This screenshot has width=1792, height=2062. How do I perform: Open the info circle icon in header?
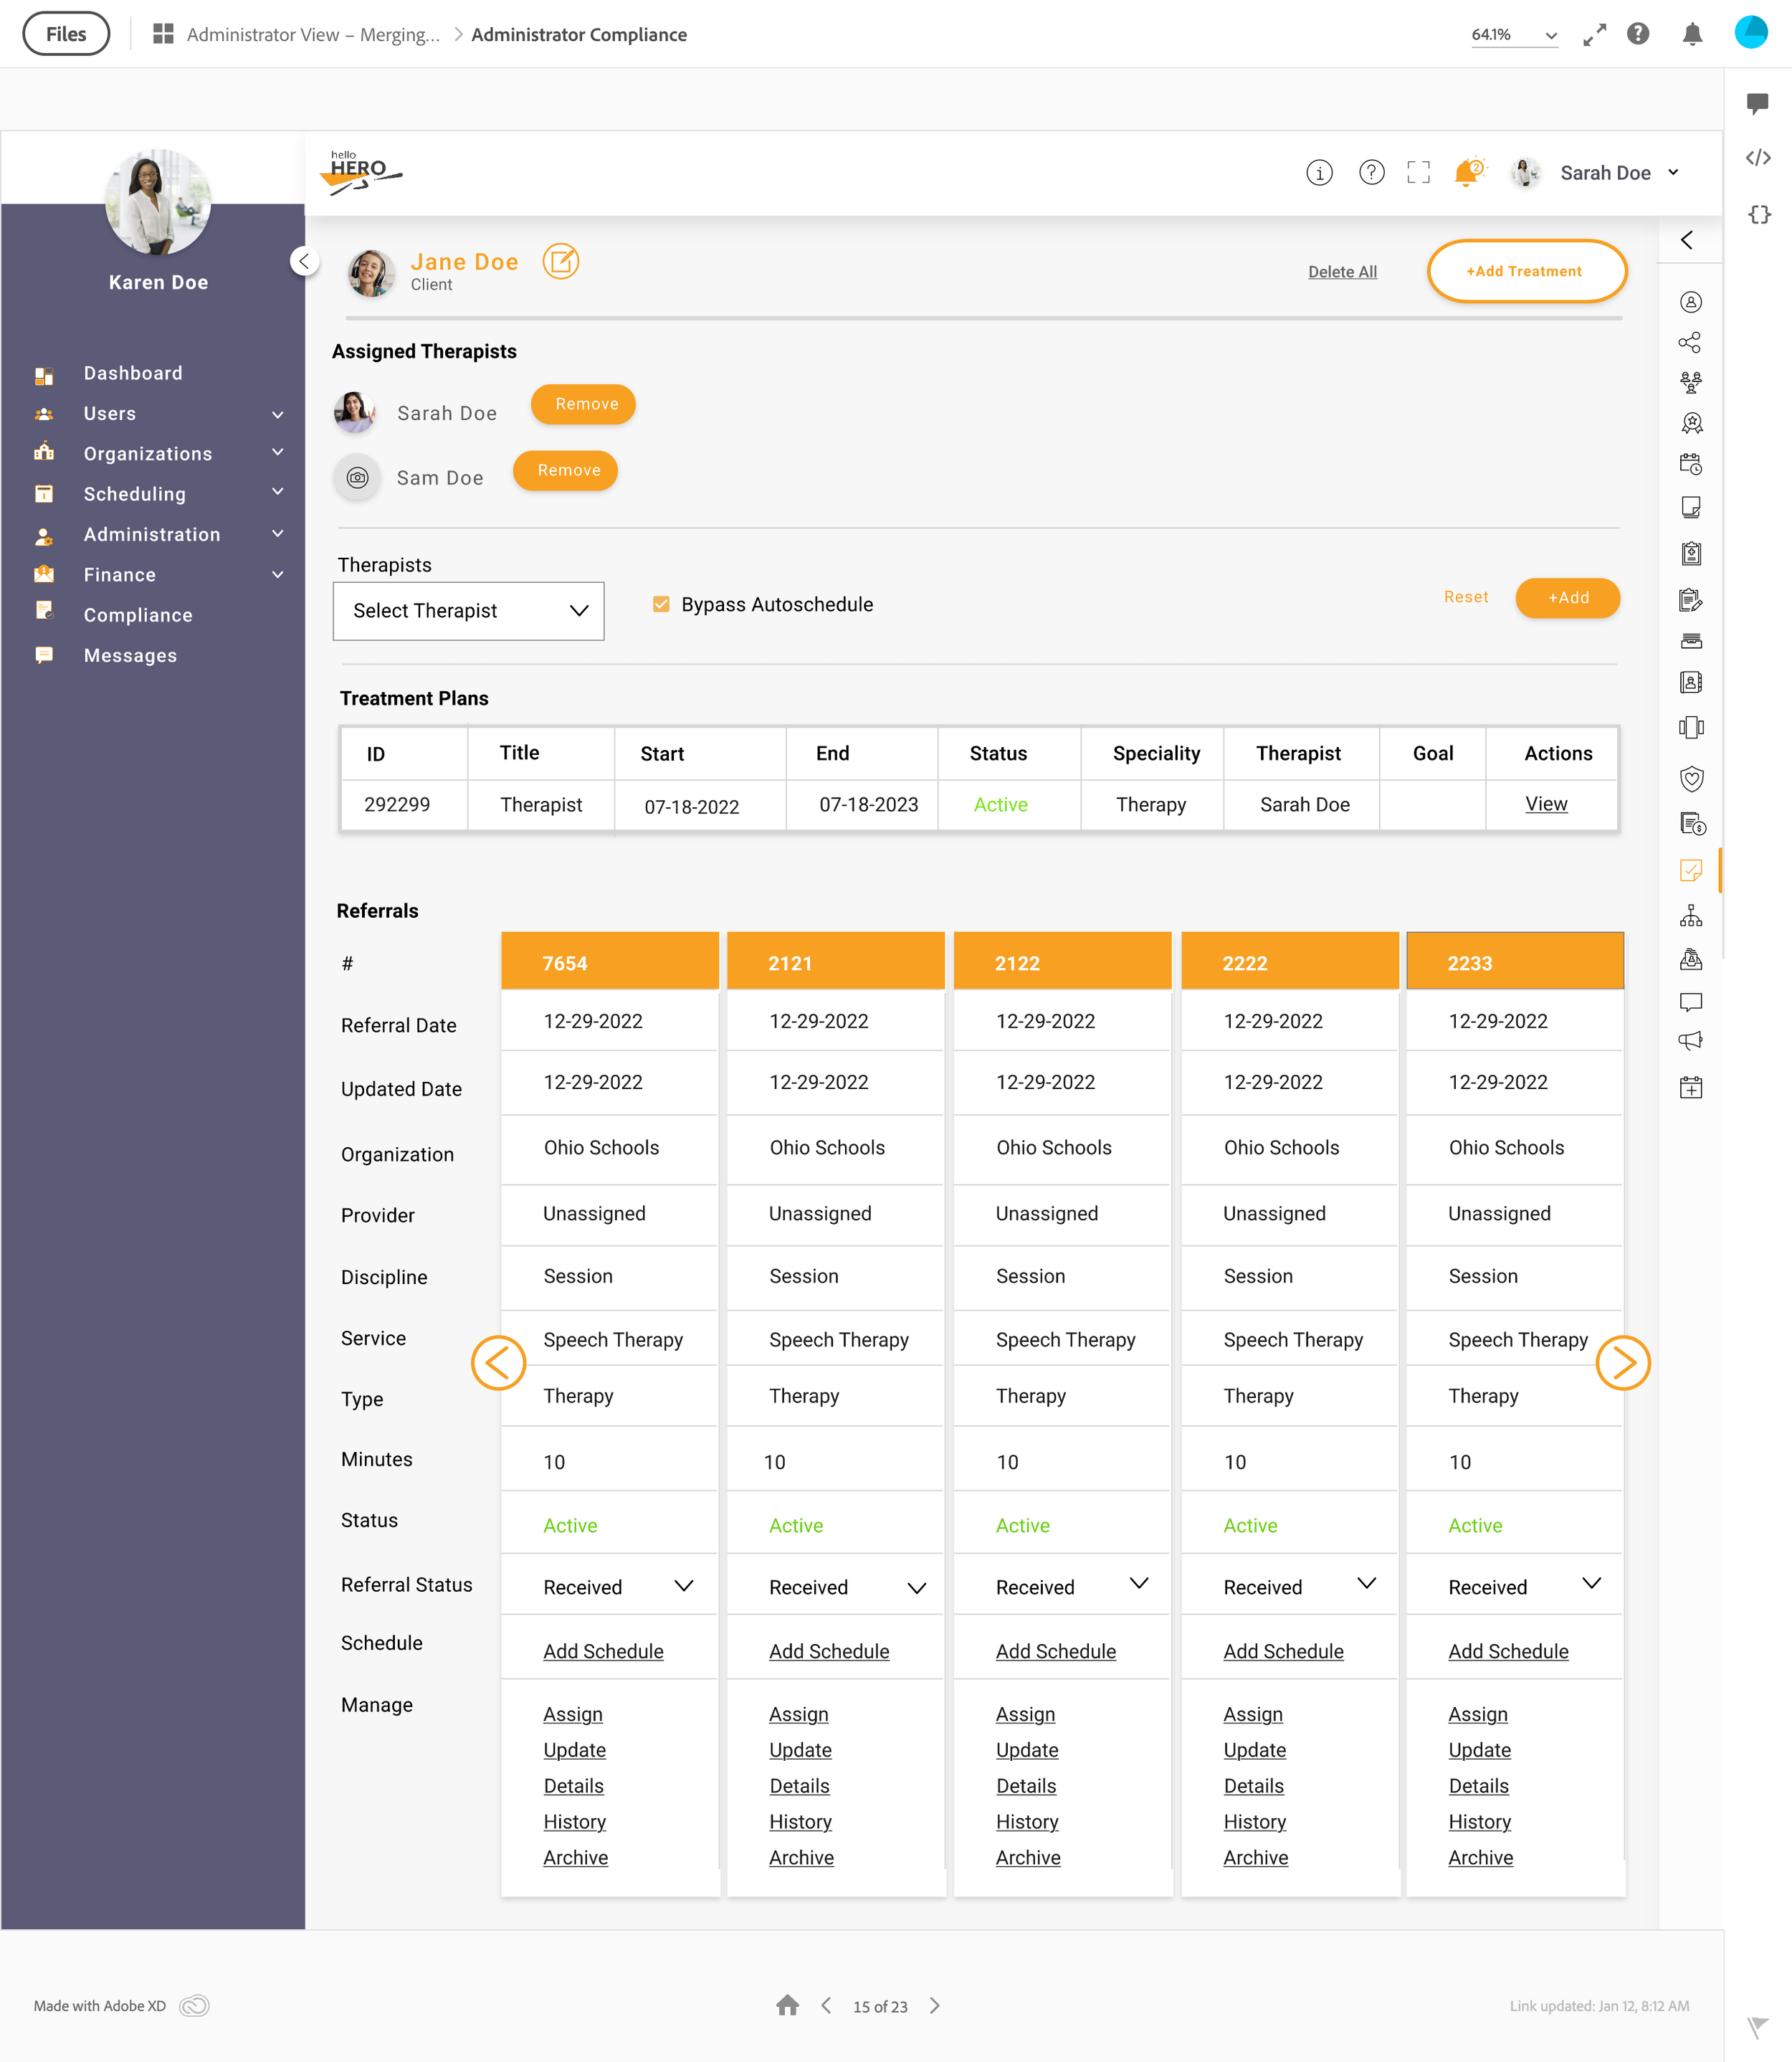click(1319, 173)
